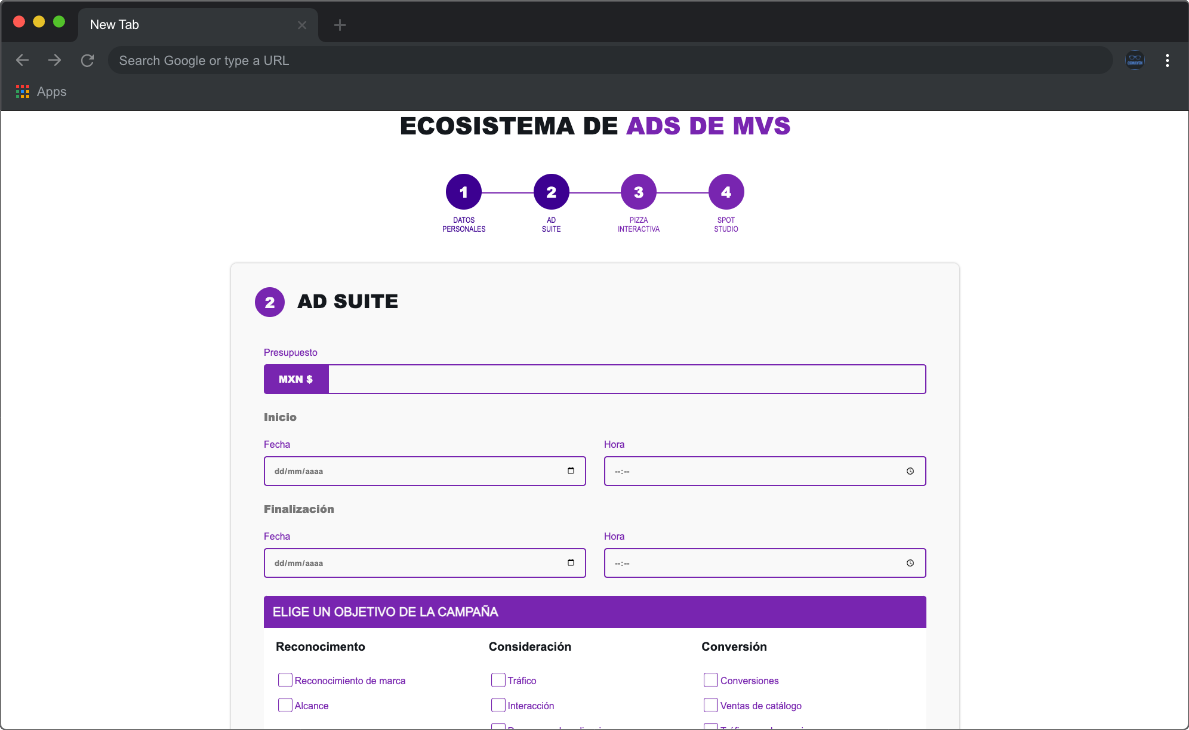Select step 2 AD Suite circle
1189x730 pixels.
click(551, 192)
